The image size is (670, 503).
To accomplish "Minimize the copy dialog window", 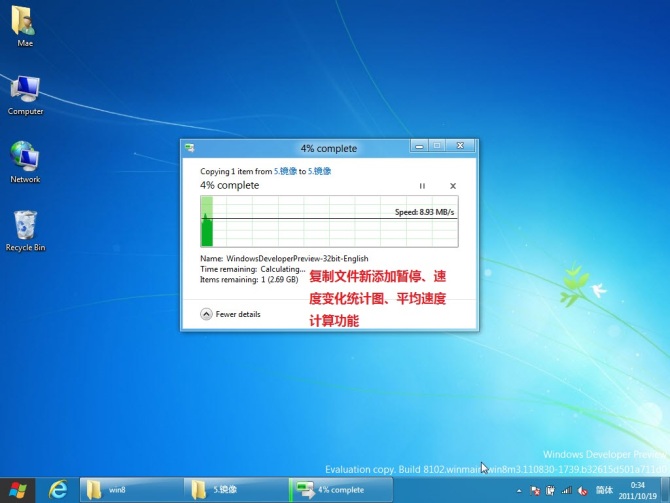I will click(419, 146).
